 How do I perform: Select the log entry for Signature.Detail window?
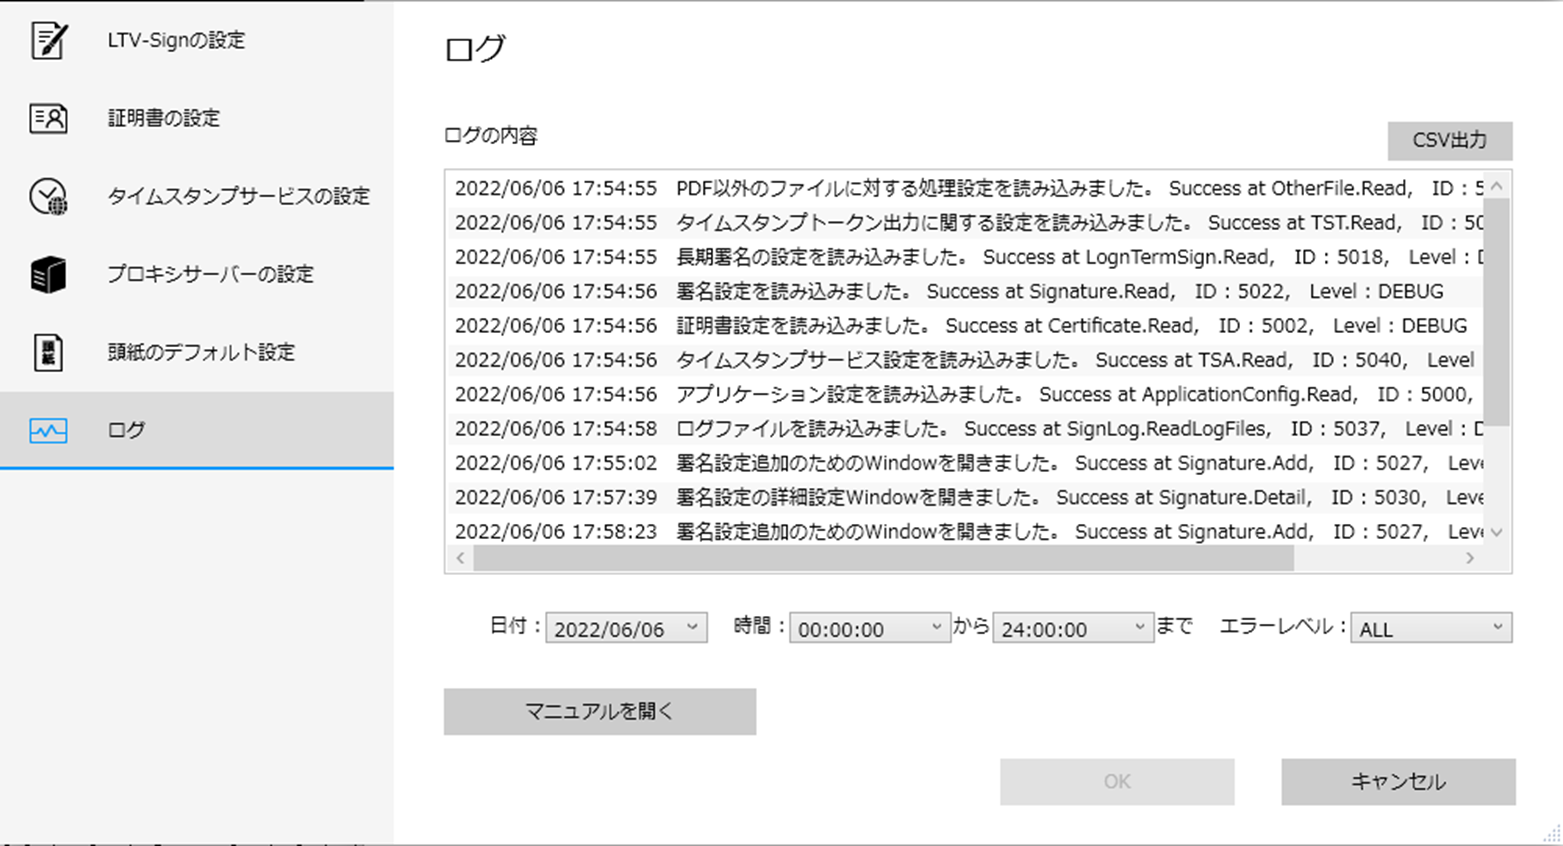960,498
